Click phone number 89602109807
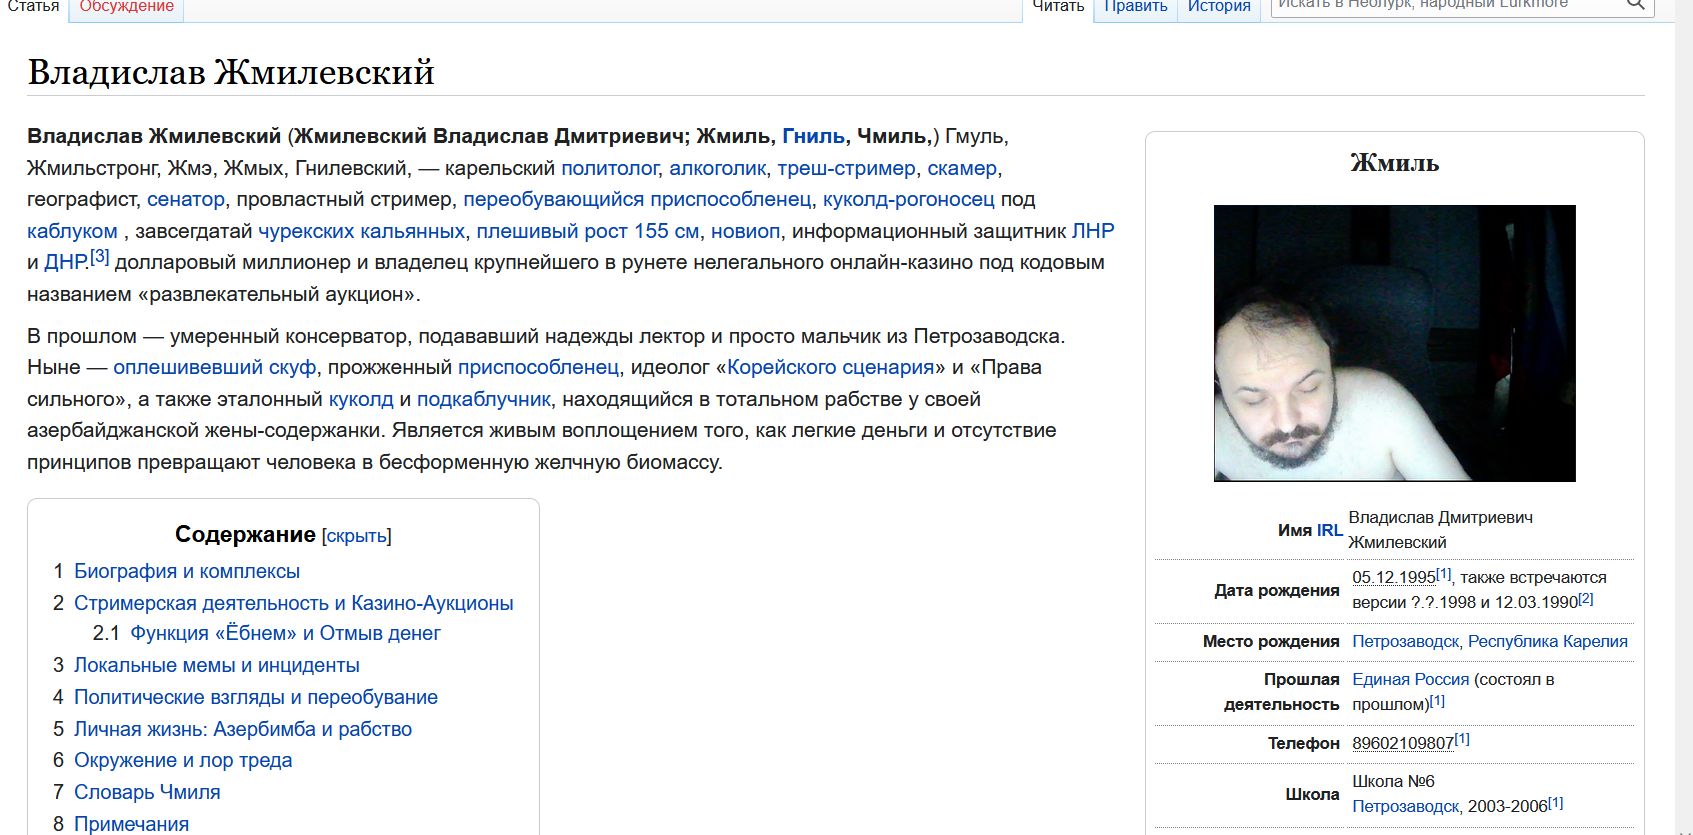Screen dimensions: 1693x835 pyautogui.click(x=1403, y=743)
